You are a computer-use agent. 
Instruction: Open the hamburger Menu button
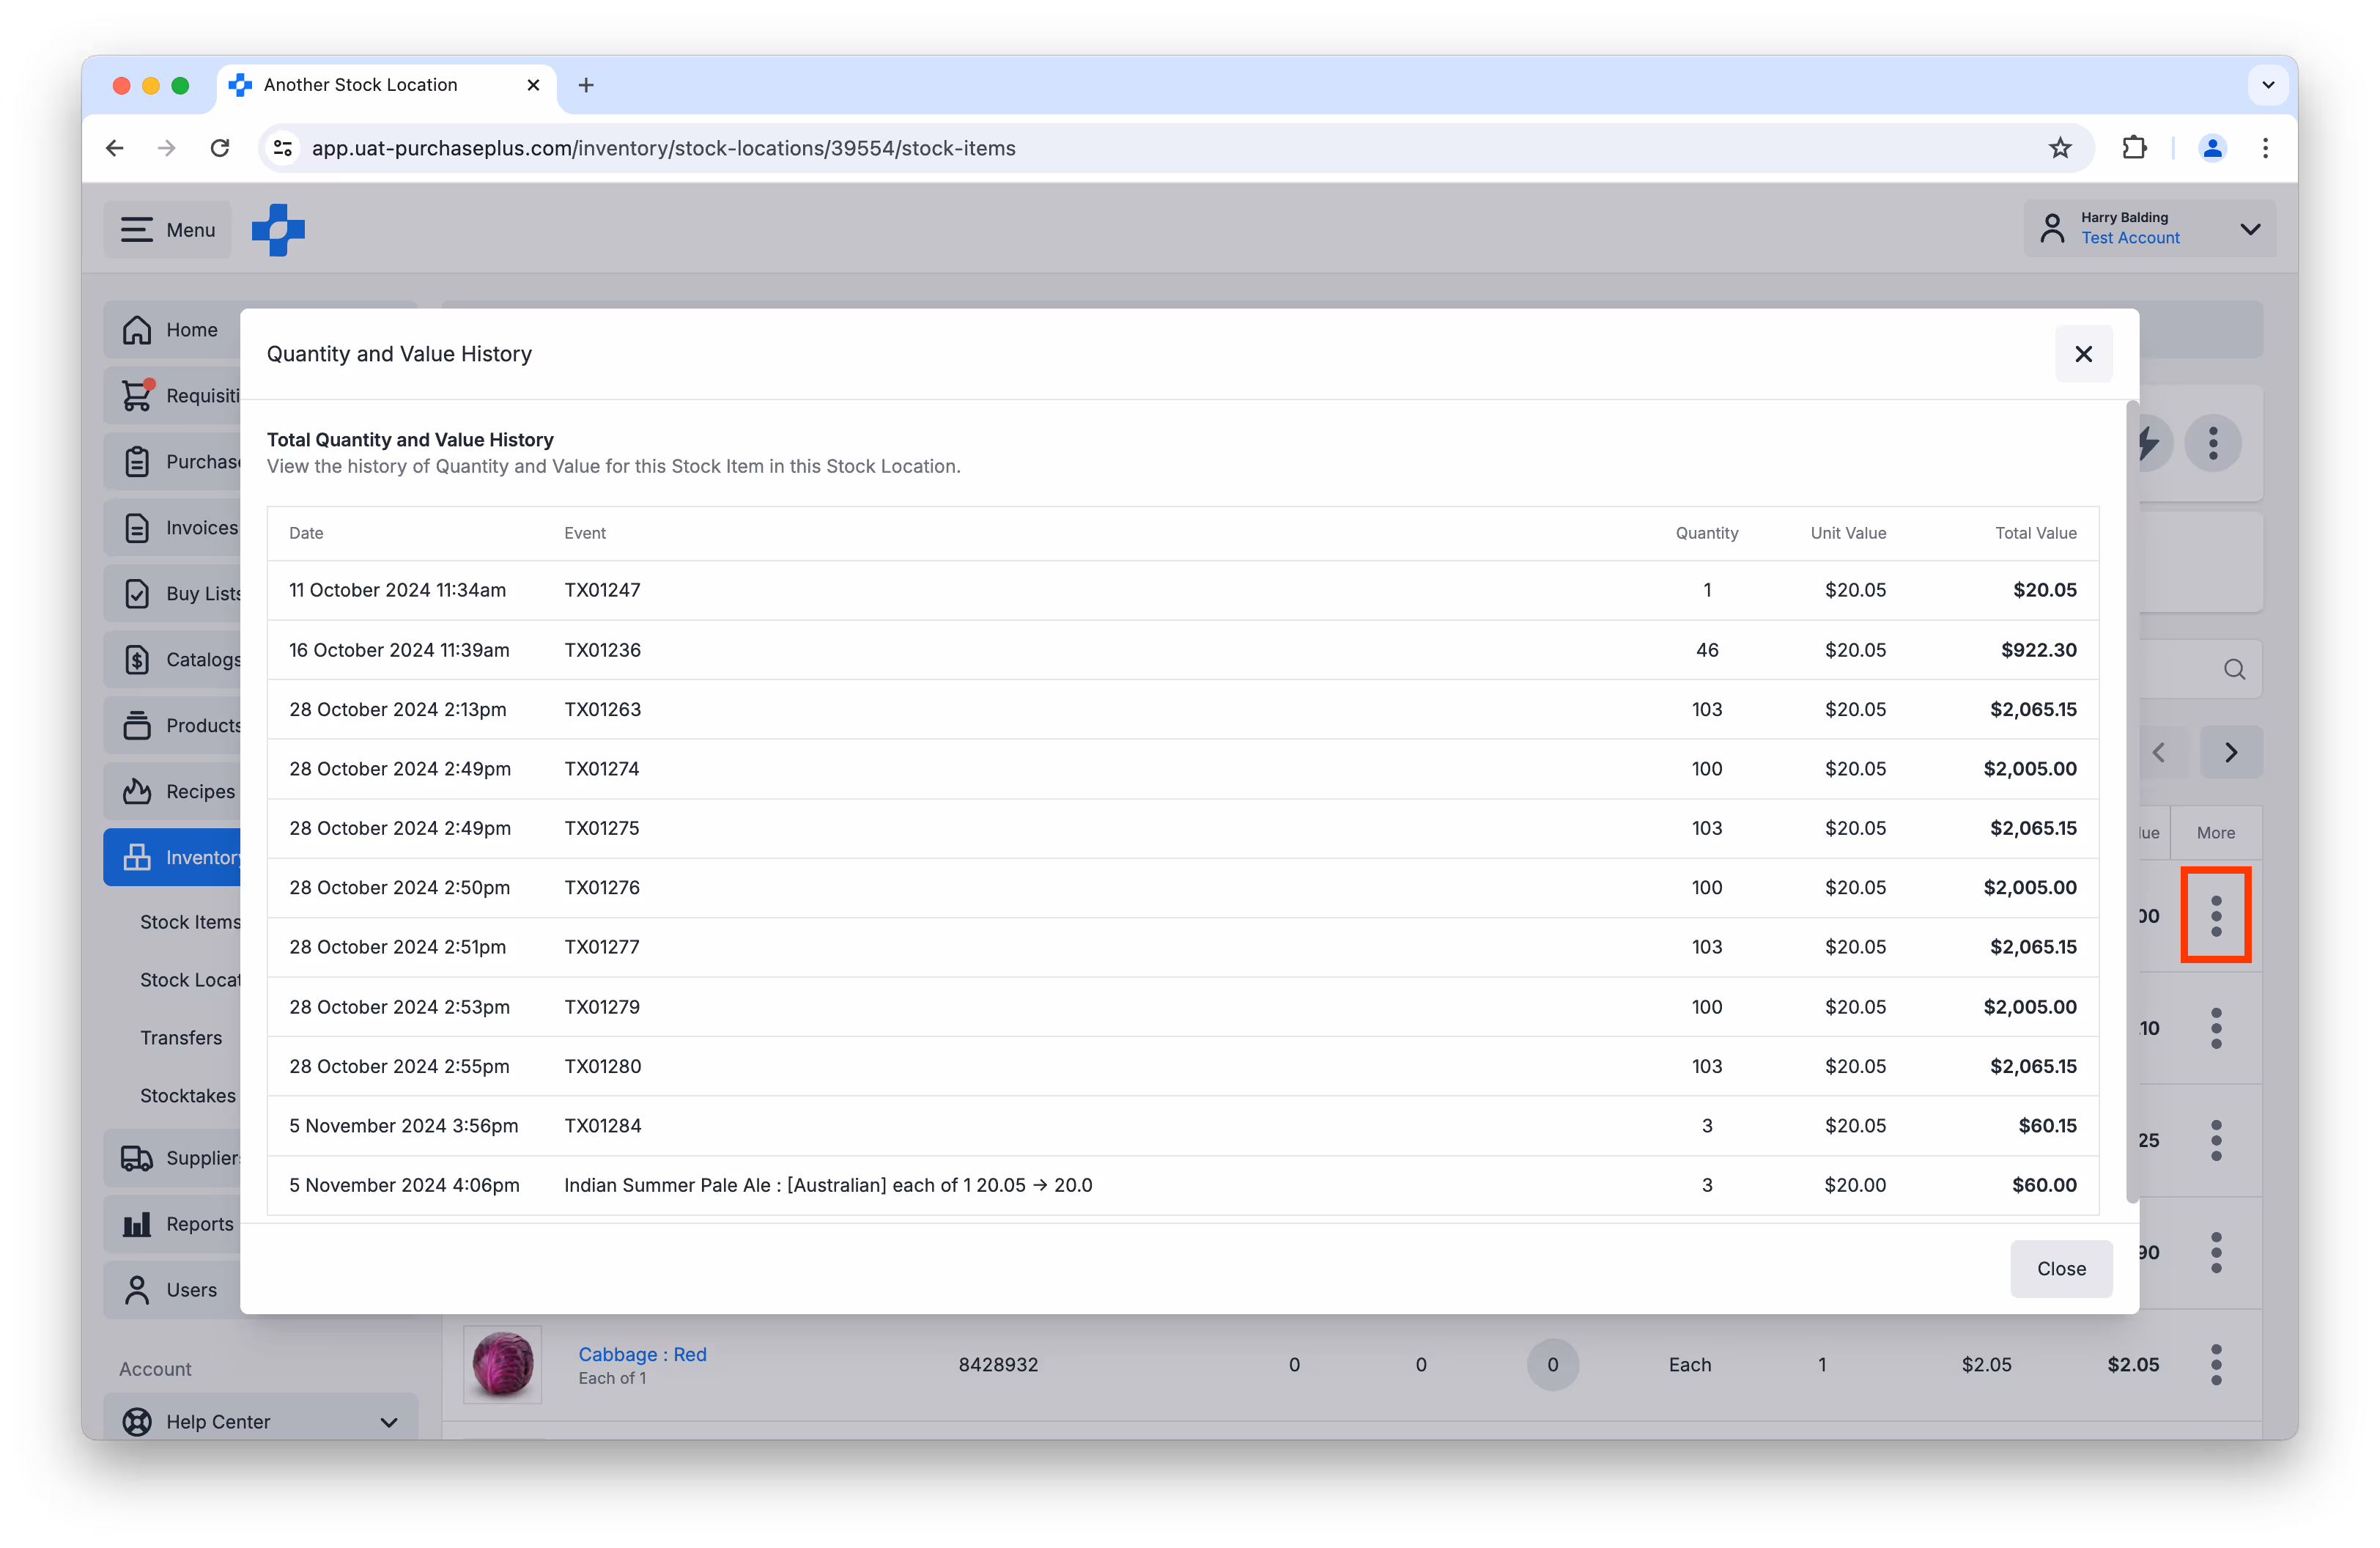(168, 230)
